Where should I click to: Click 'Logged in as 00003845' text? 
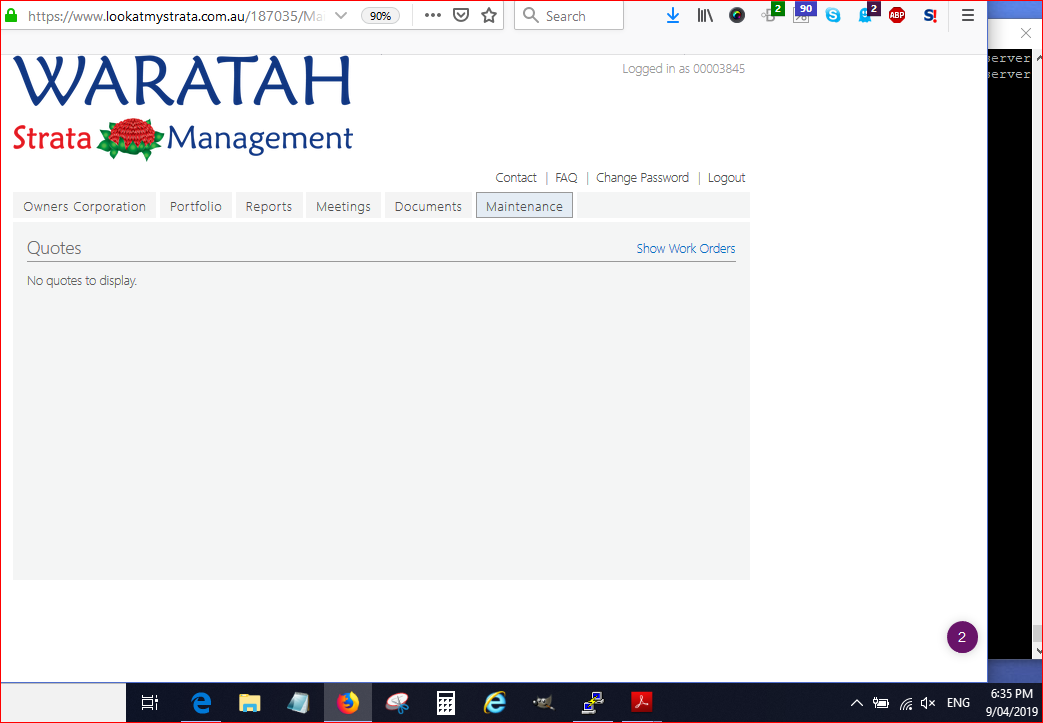tap(683, 69)
